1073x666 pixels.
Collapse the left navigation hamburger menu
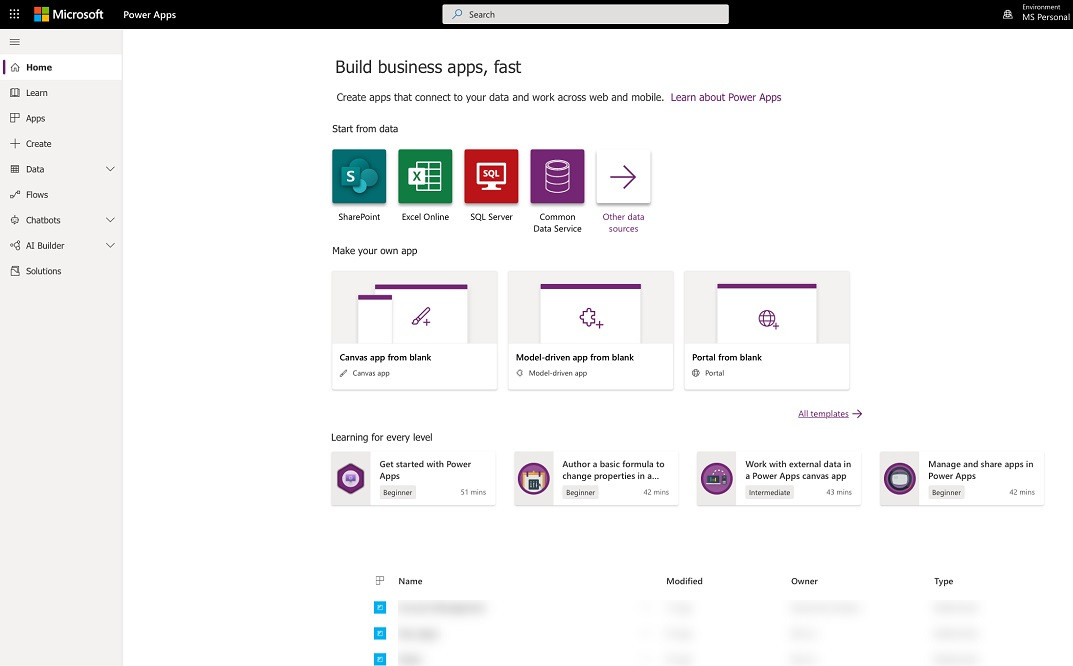[x=14, y=42]
